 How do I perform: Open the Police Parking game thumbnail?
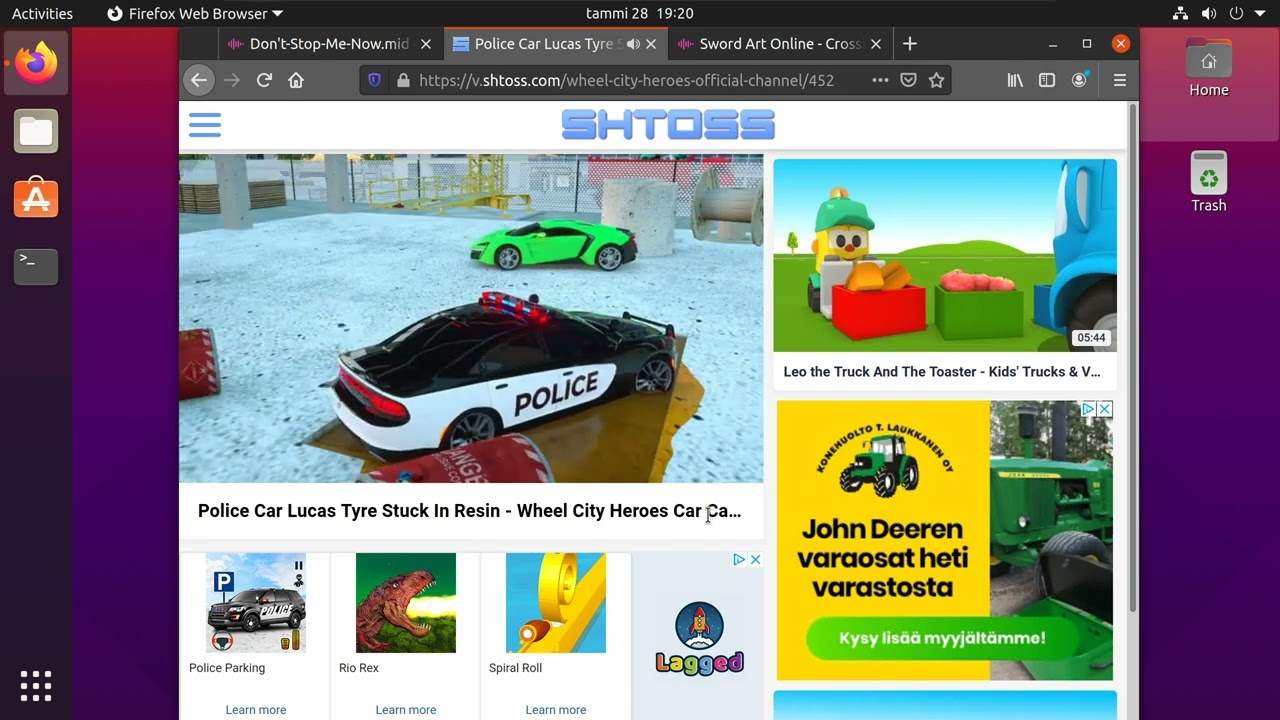256,603
